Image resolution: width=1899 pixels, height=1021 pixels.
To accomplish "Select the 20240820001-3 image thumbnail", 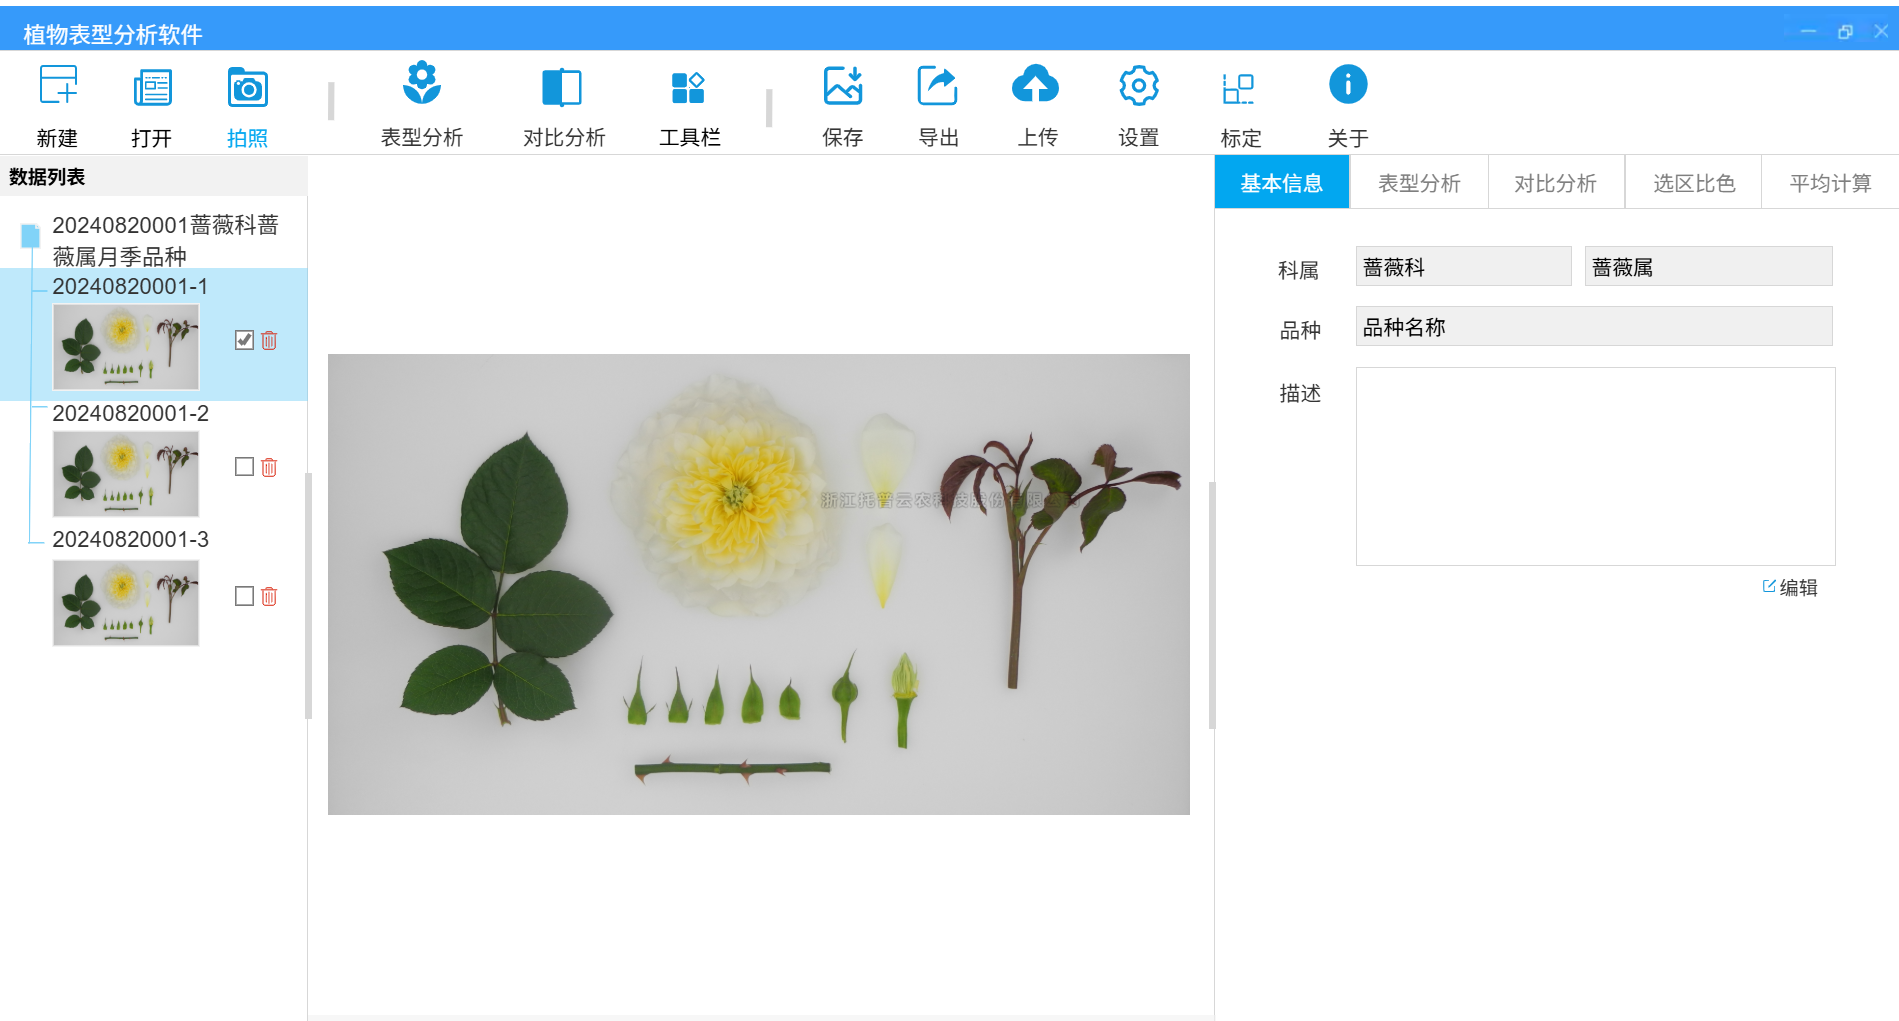I will pyautogui.click(x=125, y=602).
